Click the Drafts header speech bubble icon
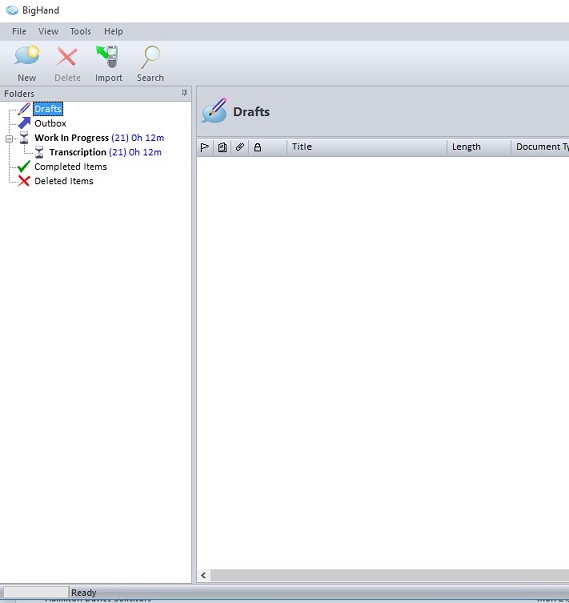569x603 pixels. point(214,110)
